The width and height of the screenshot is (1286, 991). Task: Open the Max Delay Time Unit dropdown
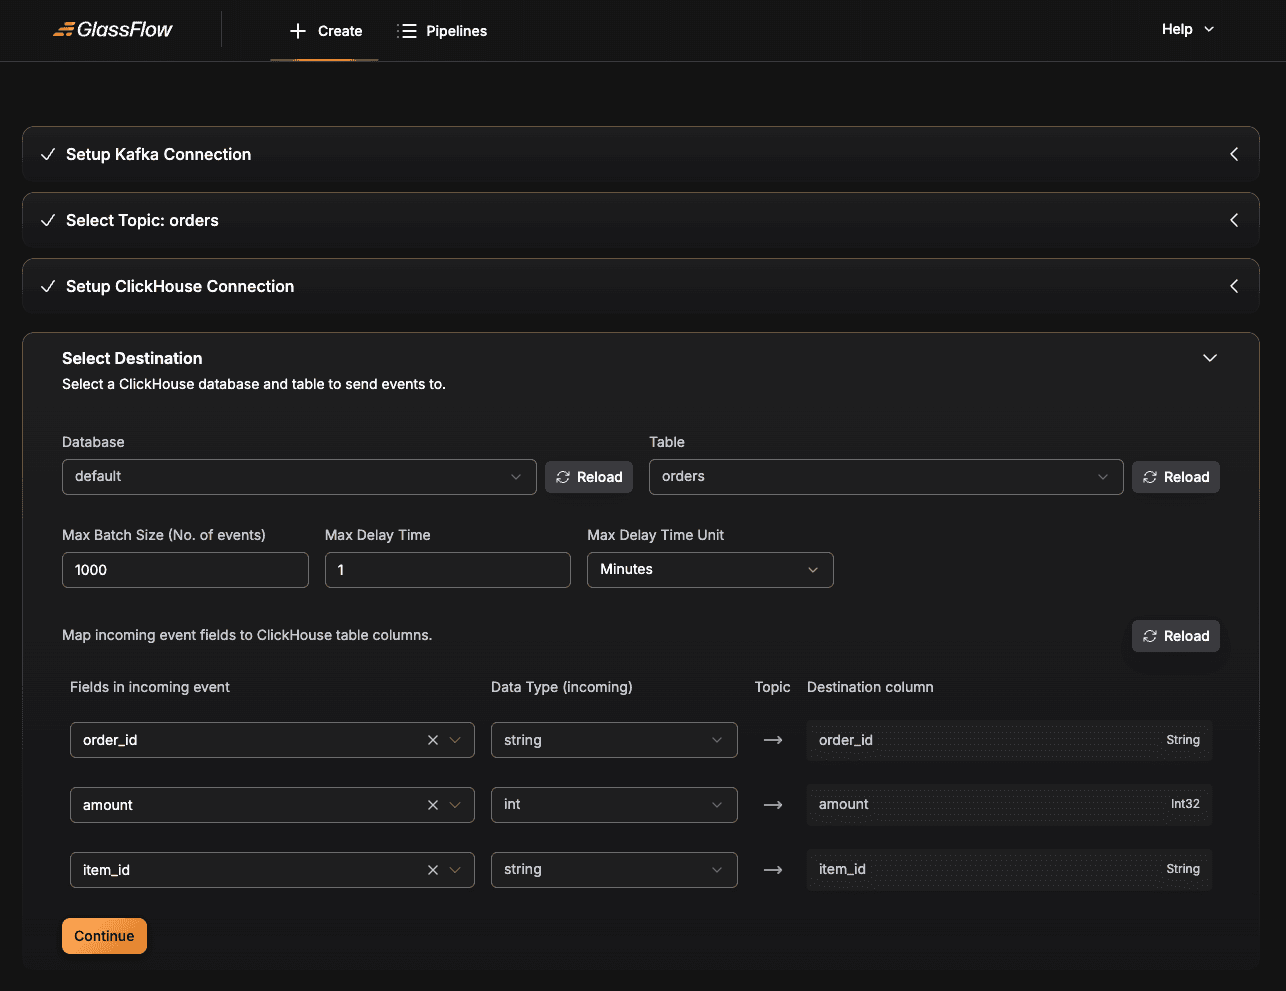[x=710, y=570]
